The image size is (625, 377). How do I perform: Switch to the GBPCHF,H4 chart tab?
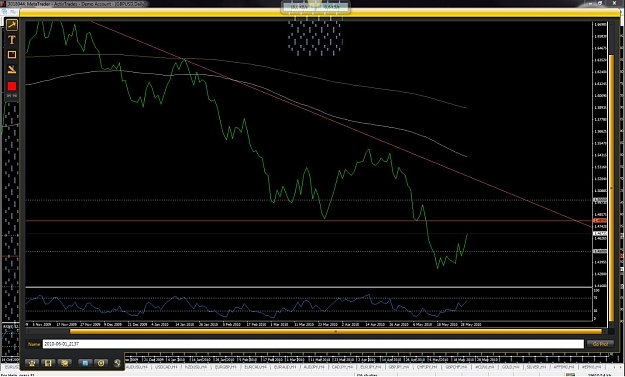pos(456,367)
